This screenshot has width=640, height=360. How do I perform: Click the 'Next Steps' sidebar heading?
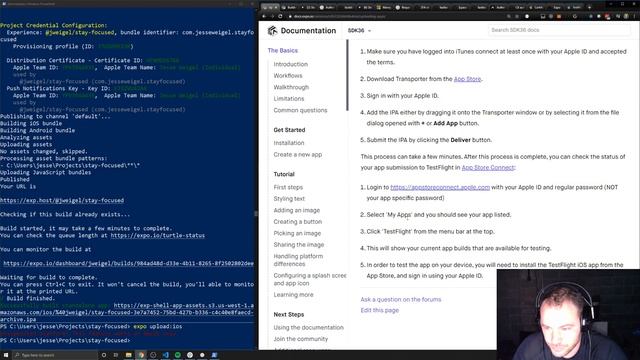tap(289, 315)
